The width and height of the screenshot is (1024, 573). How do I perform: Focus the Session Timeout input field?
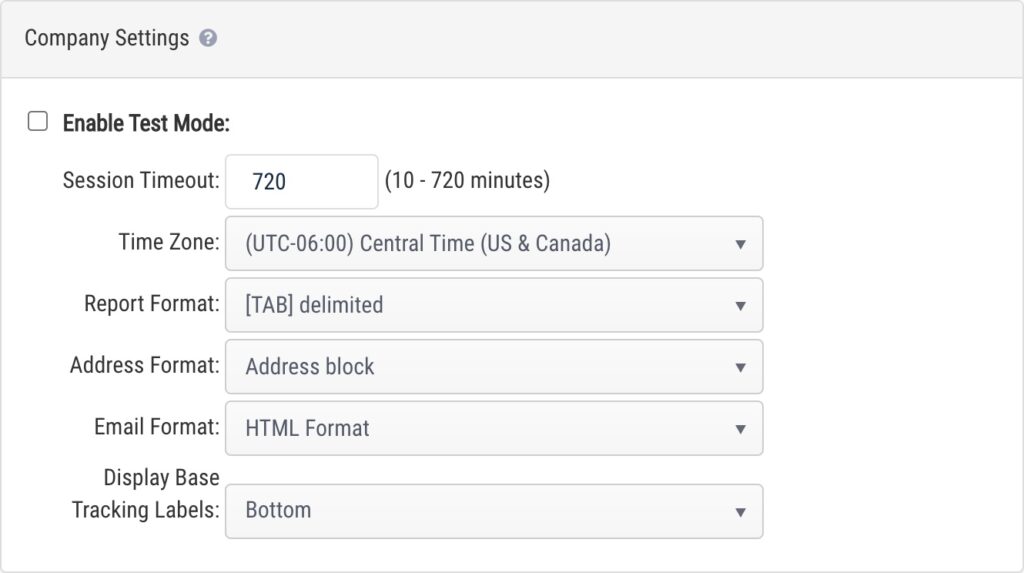(301, 182)
